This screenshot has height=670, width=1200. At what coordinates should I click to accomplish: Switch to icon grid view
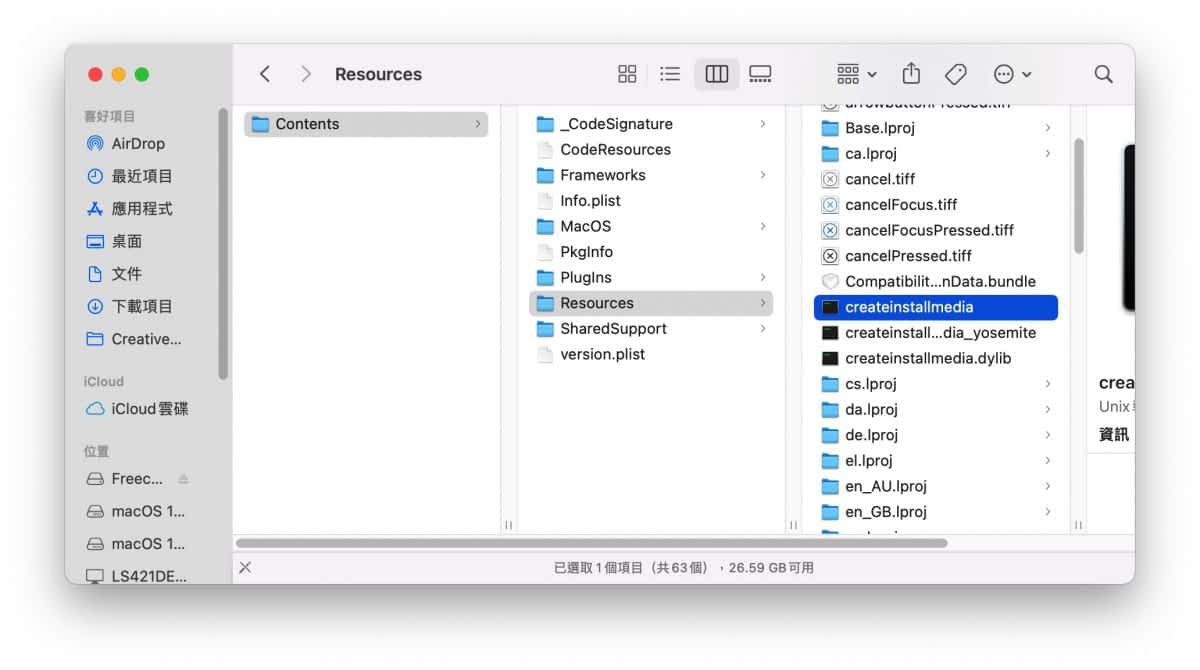(627, 74)
